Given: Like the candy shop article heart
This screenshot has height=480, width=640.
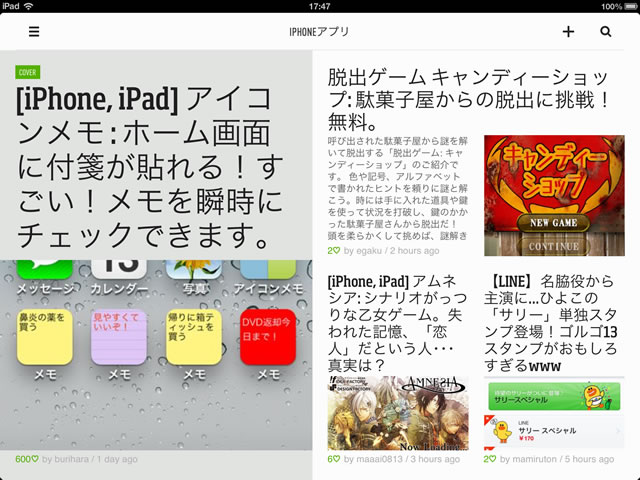Looking at the screenshot, I should 336,251.
